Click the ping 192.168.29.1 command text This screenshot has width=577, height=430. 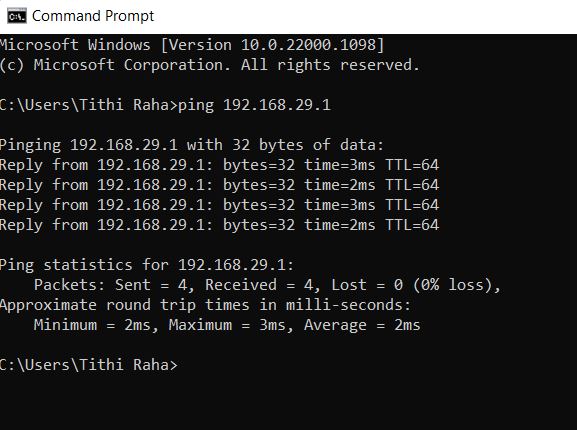(x=254, y=105)
